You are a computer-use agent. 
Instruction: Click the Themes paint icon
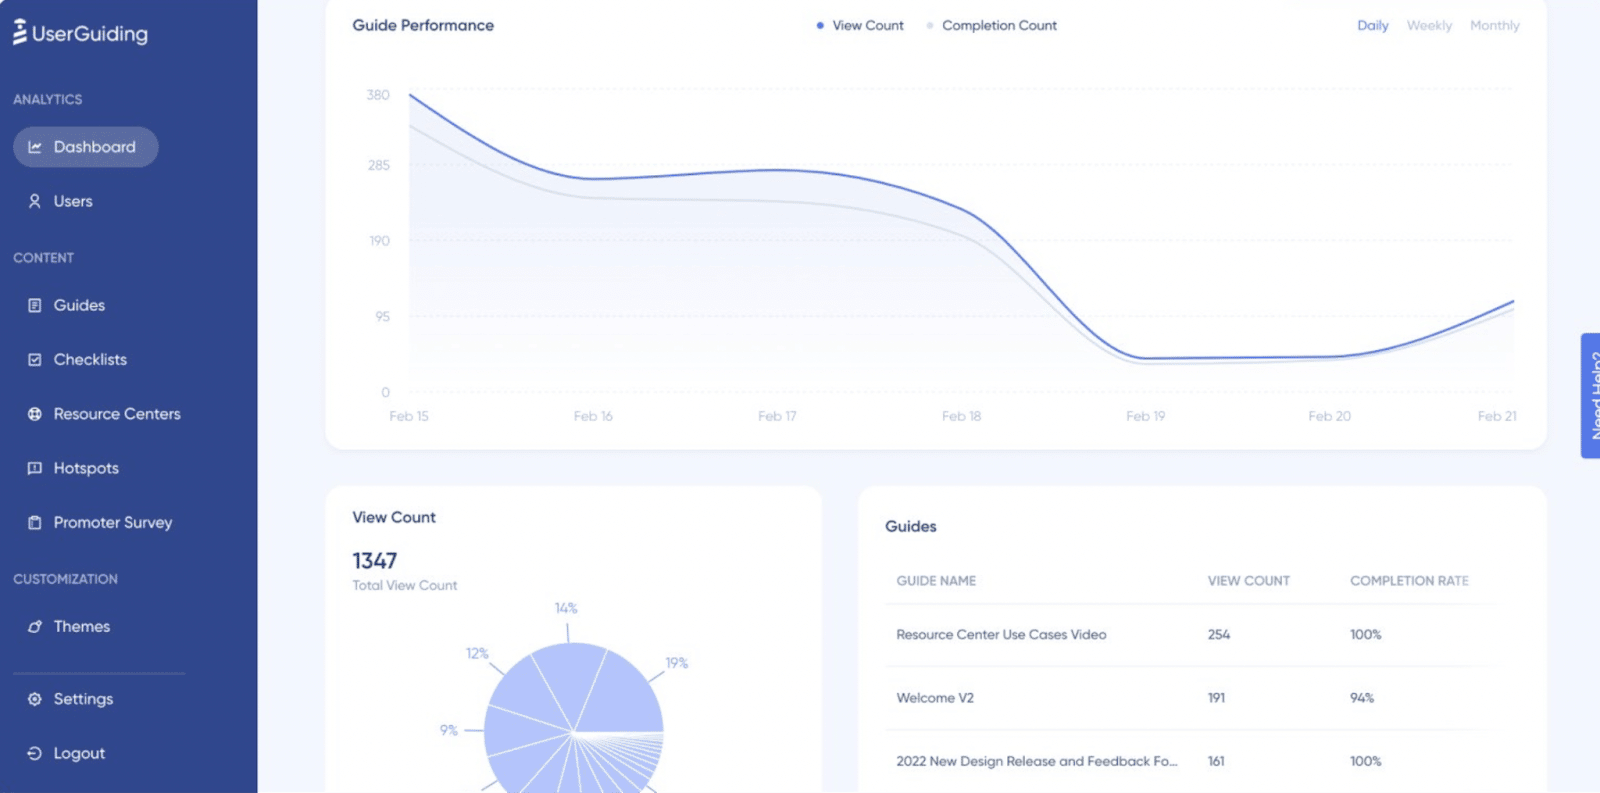[x=35, y=626]
